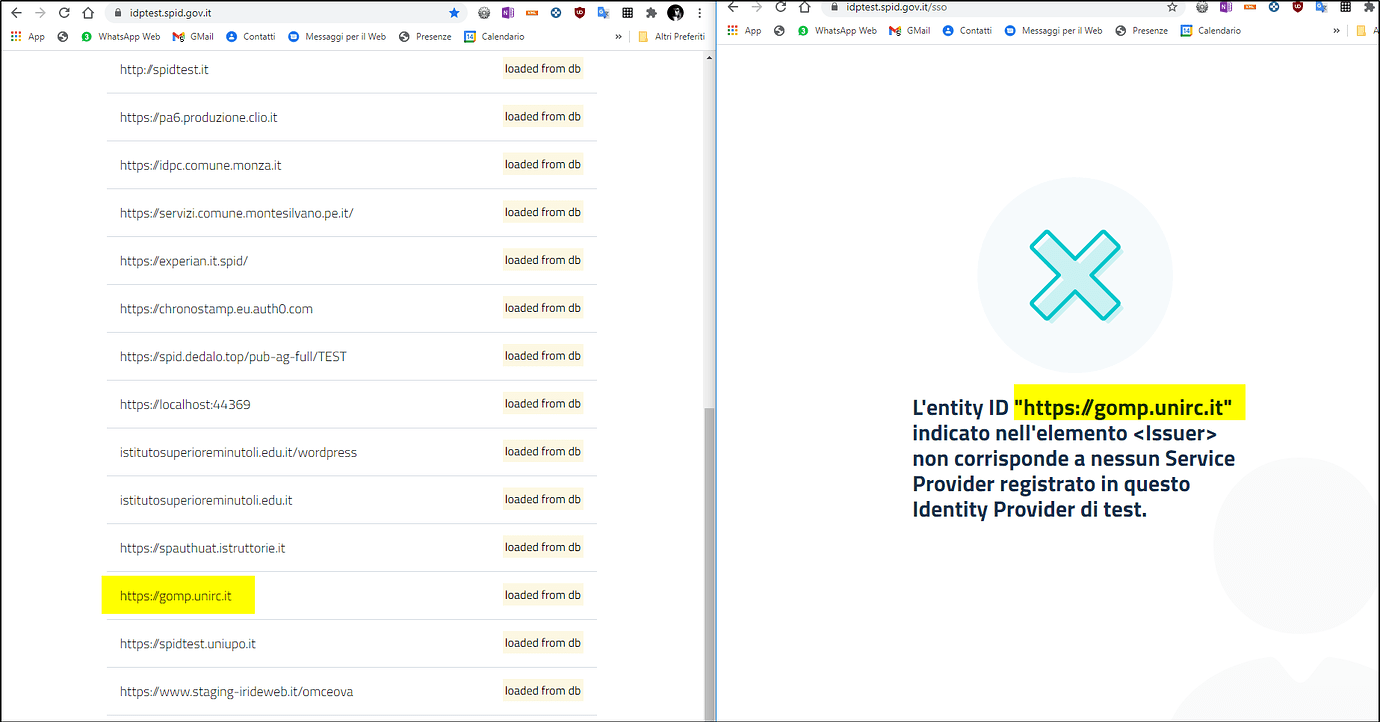Click the highlighted "https://gomp.unirc.it" error text

point(1123,408)
